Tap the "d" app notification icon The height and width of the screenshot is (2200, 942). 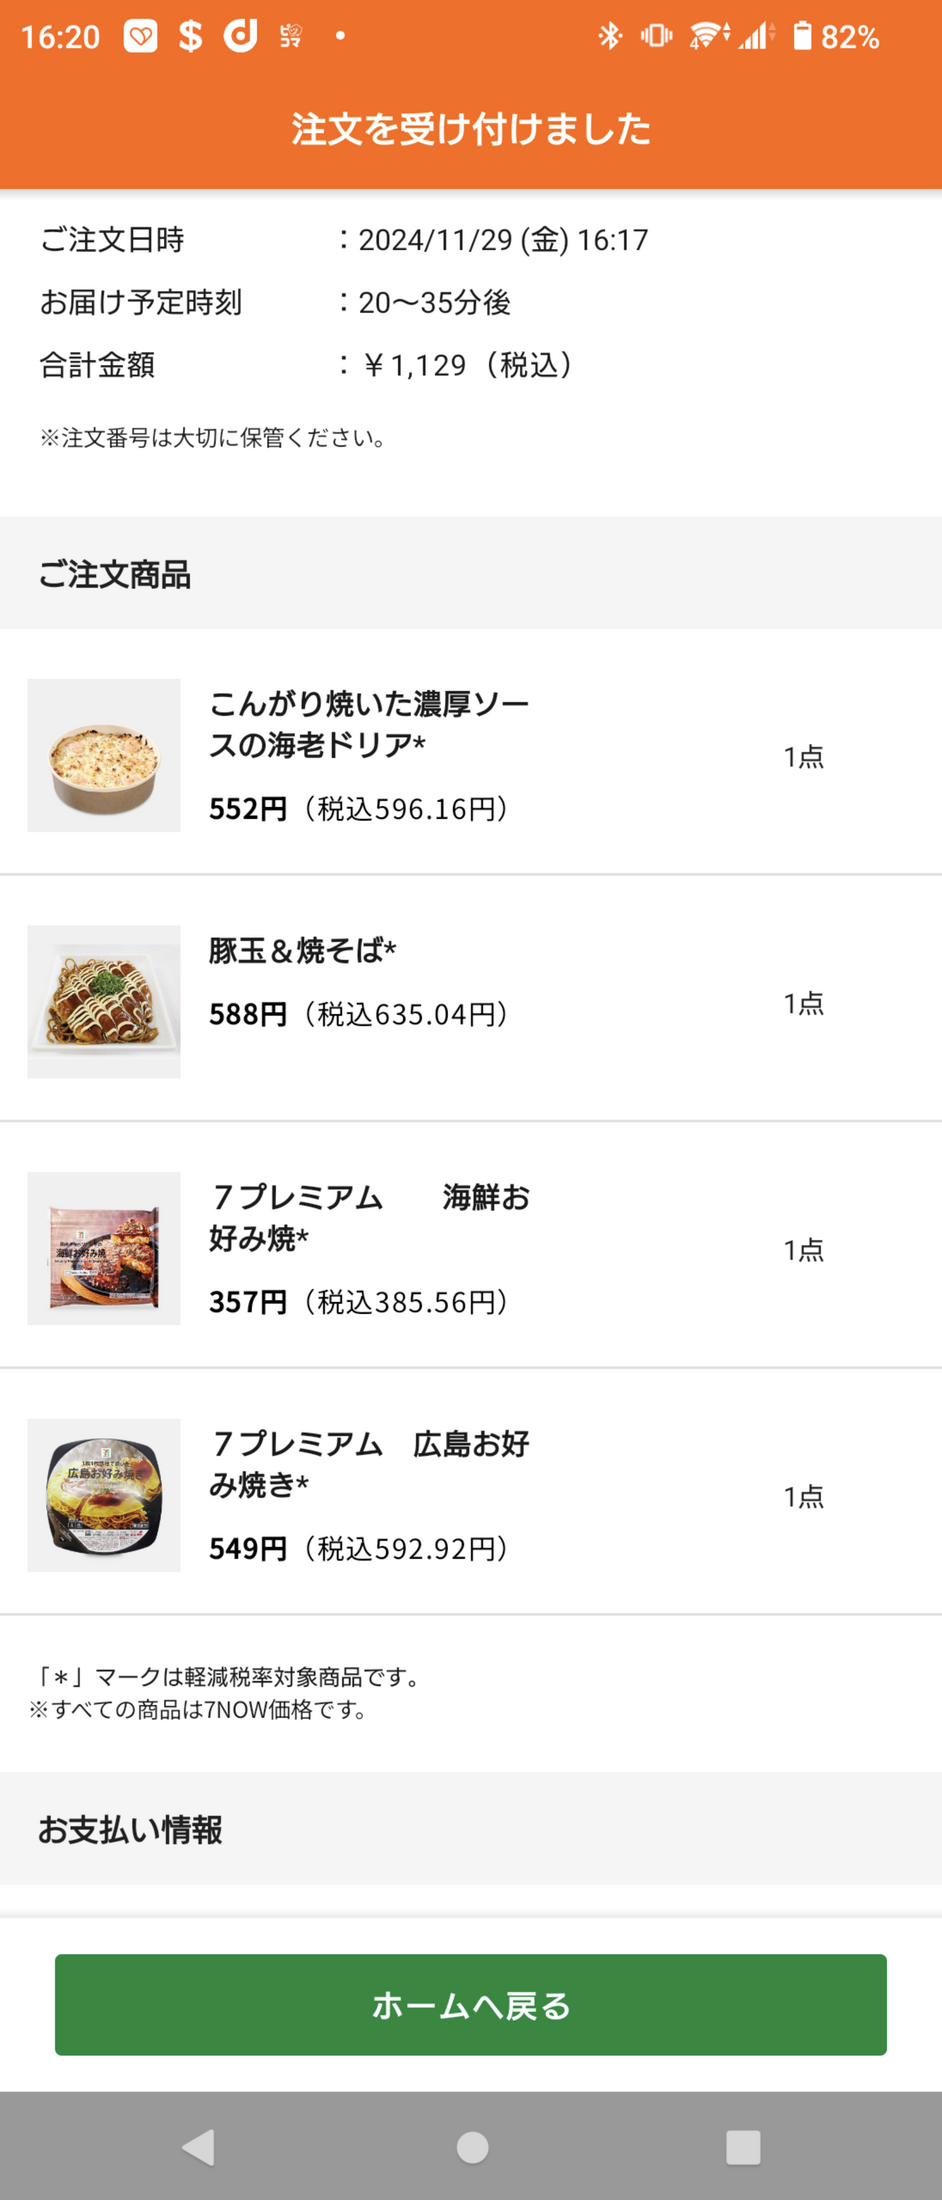point(240,37)
